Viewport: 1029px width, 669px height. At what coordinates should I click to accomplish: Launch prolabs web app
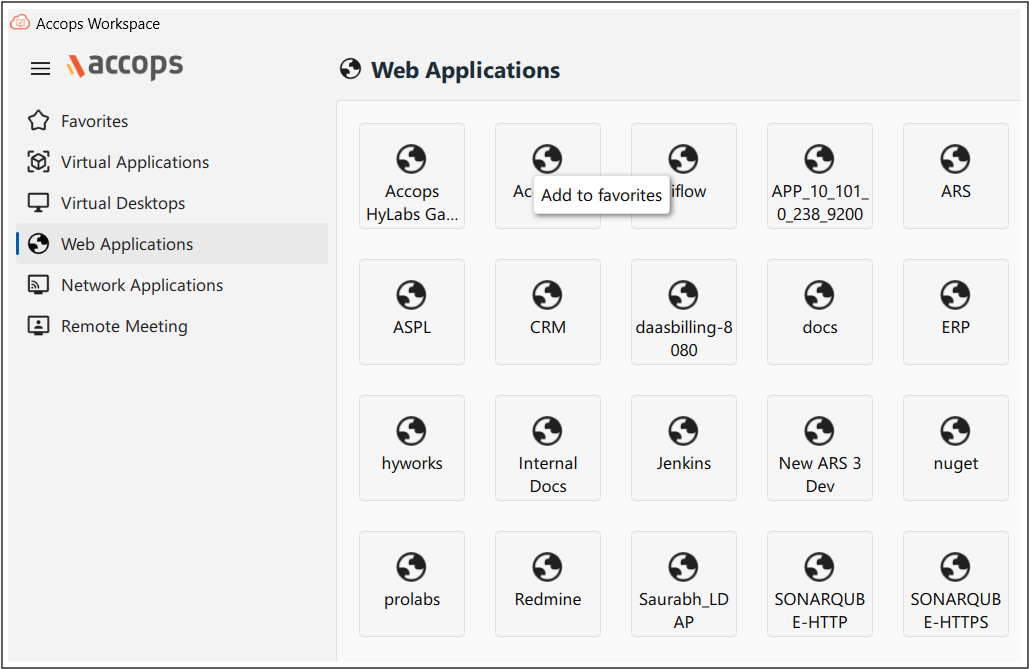pos(411,584)
